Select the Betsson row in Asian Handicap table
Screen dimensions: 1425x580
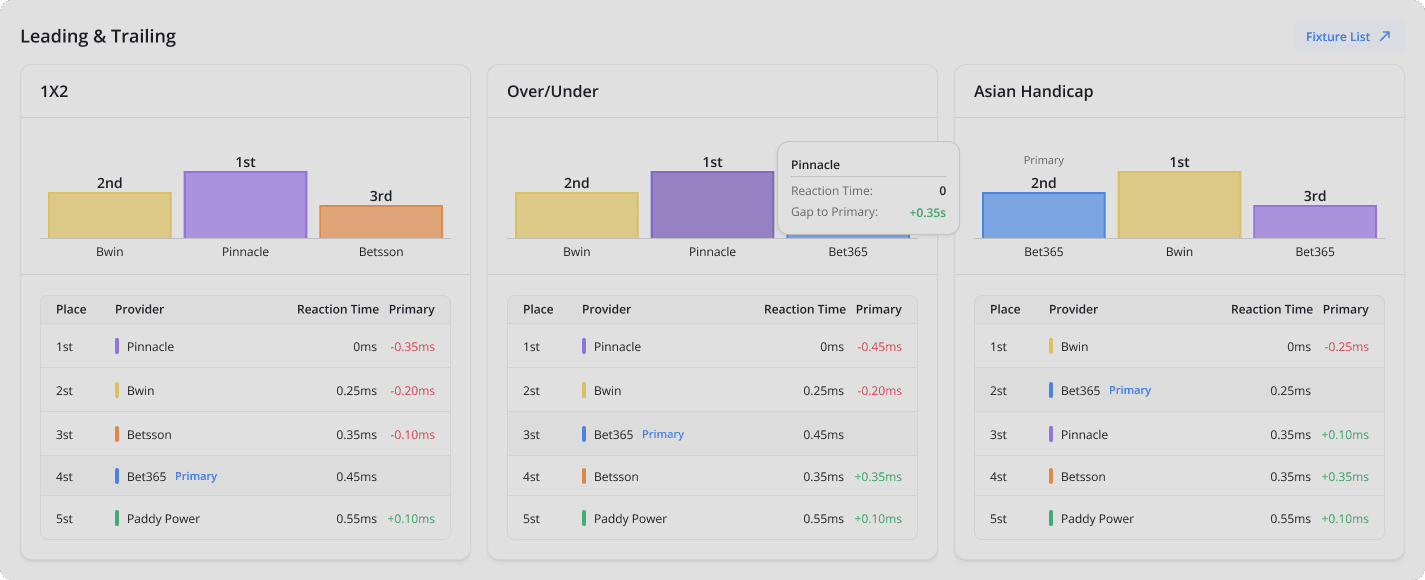point(1179,476)
